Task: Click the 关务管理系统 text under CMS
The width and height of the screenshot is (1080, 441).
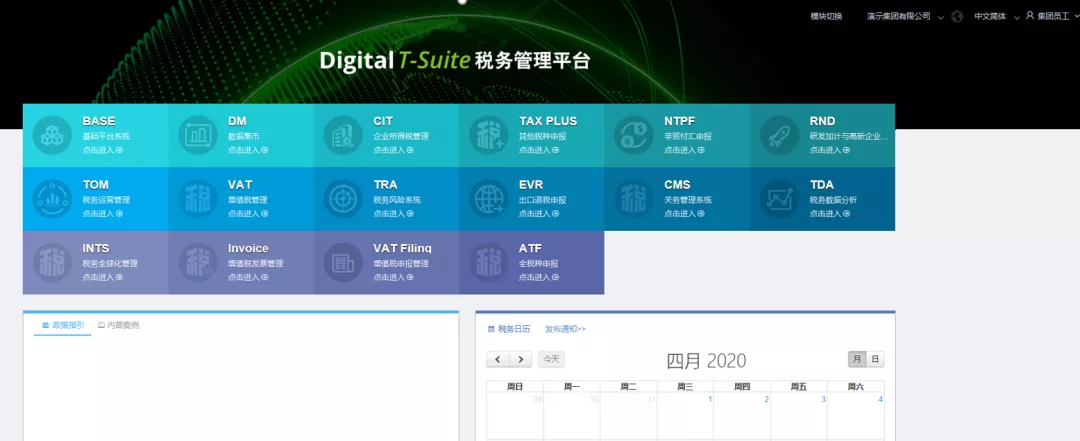Action: point(688,201)
